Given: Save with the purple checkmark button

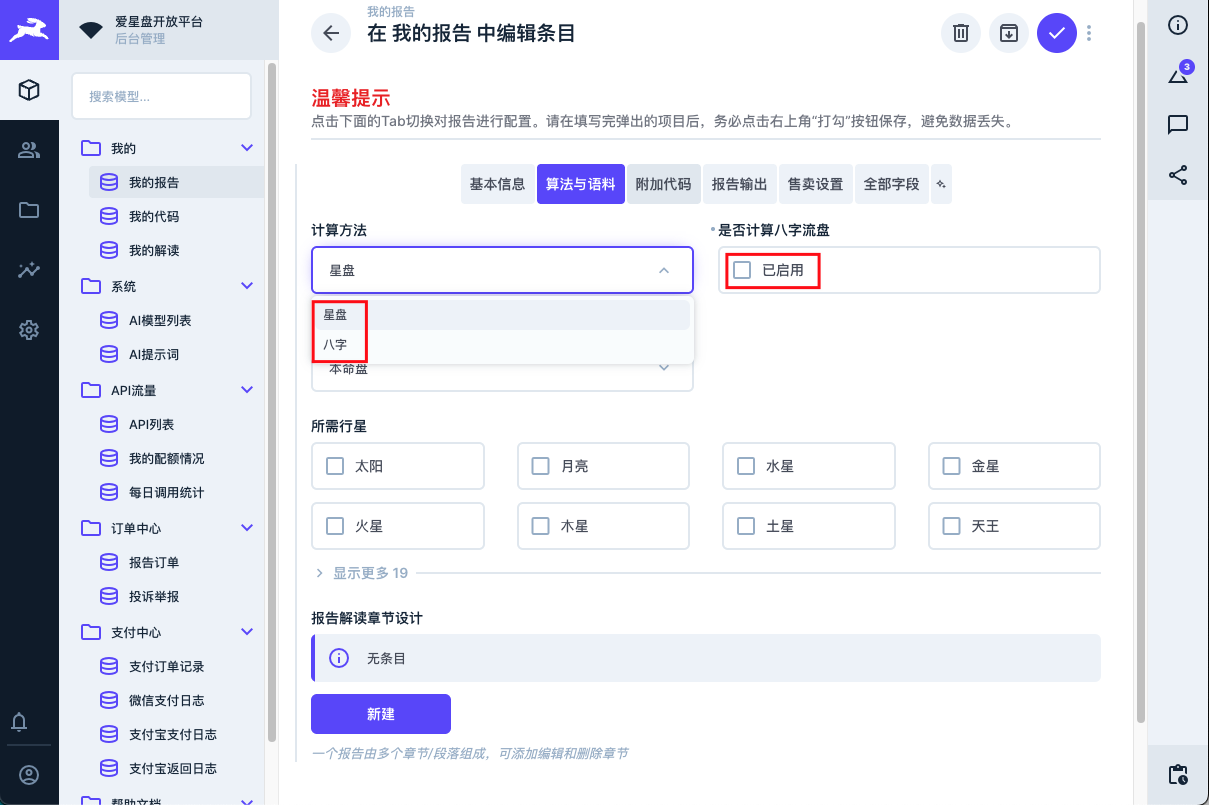Looking at the screenshot, I should 1057,33.
